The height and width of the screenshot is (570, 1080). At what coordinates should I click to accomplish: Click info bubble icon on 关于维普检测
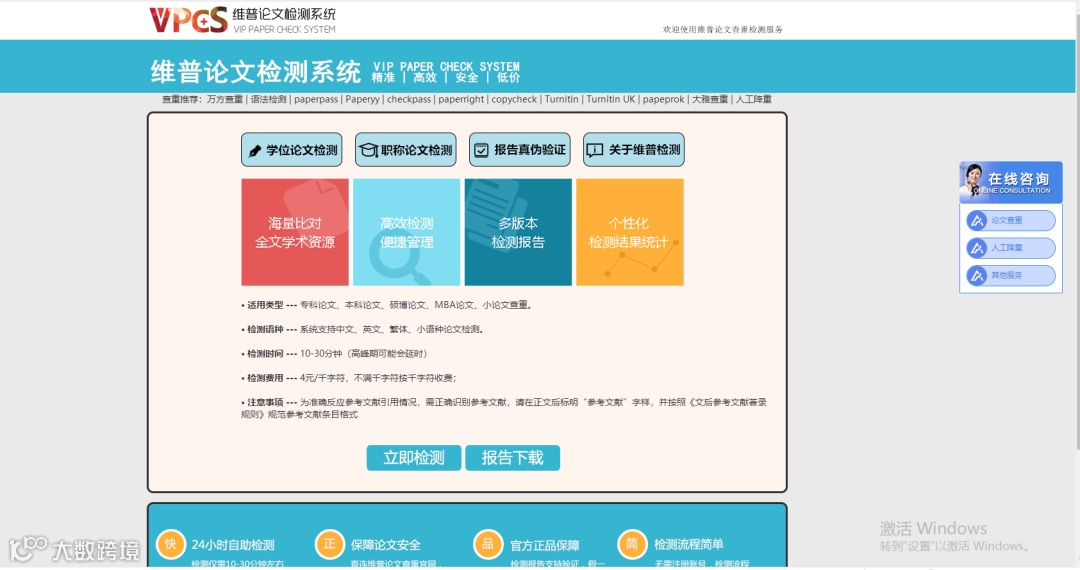pyautogui.click(x=594, y=150)
